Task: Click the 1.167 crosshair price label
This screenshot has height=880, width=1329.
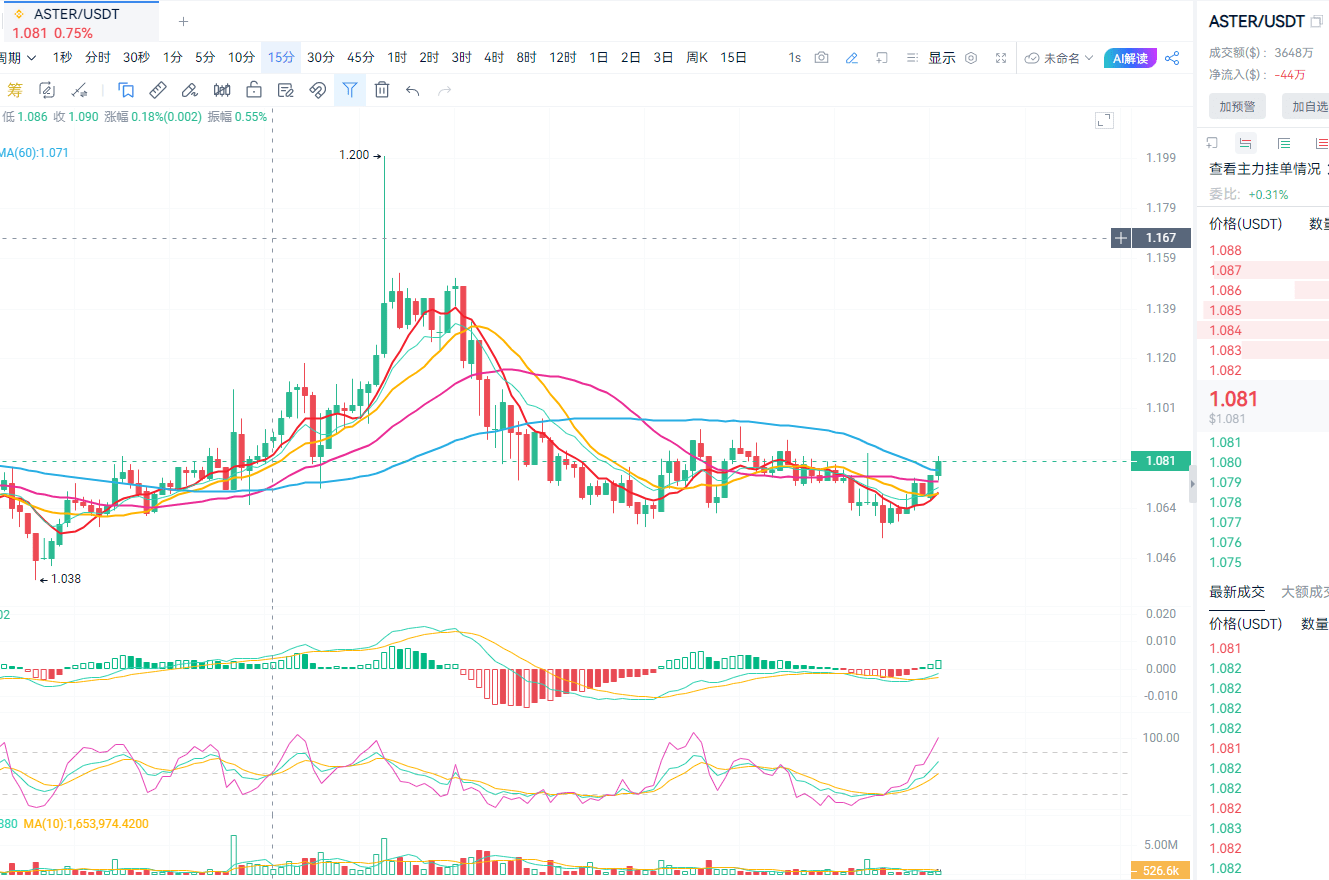Action: [x=1160, y=238]
